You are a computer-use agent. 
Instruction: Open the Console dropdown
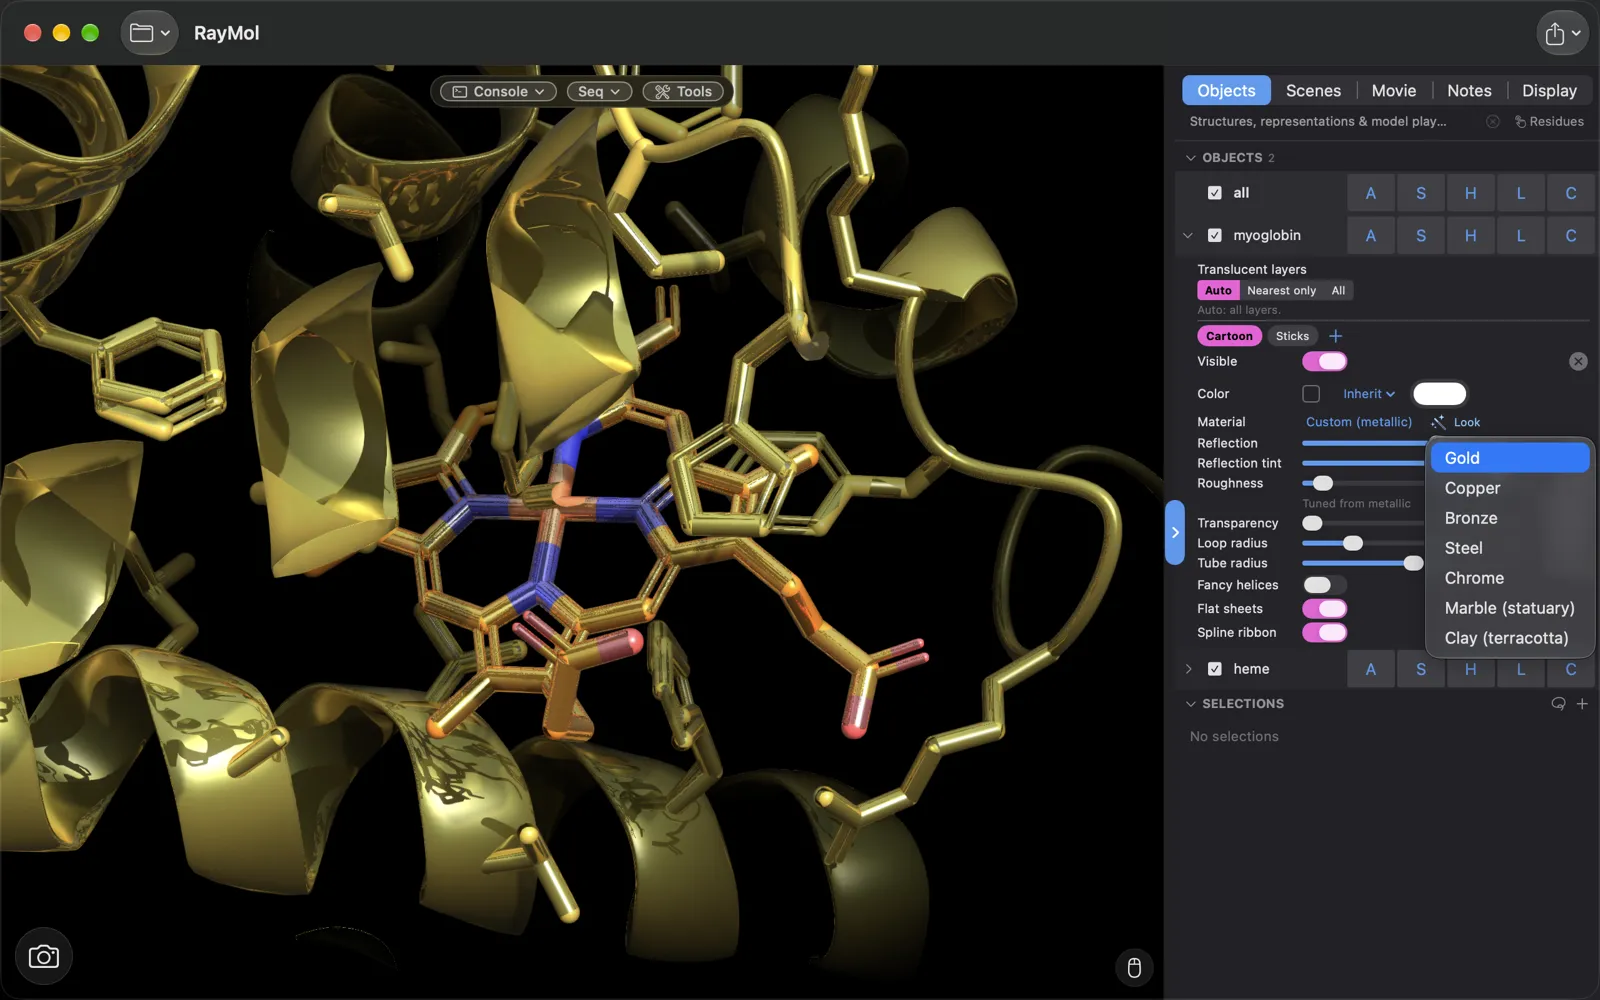499,91
